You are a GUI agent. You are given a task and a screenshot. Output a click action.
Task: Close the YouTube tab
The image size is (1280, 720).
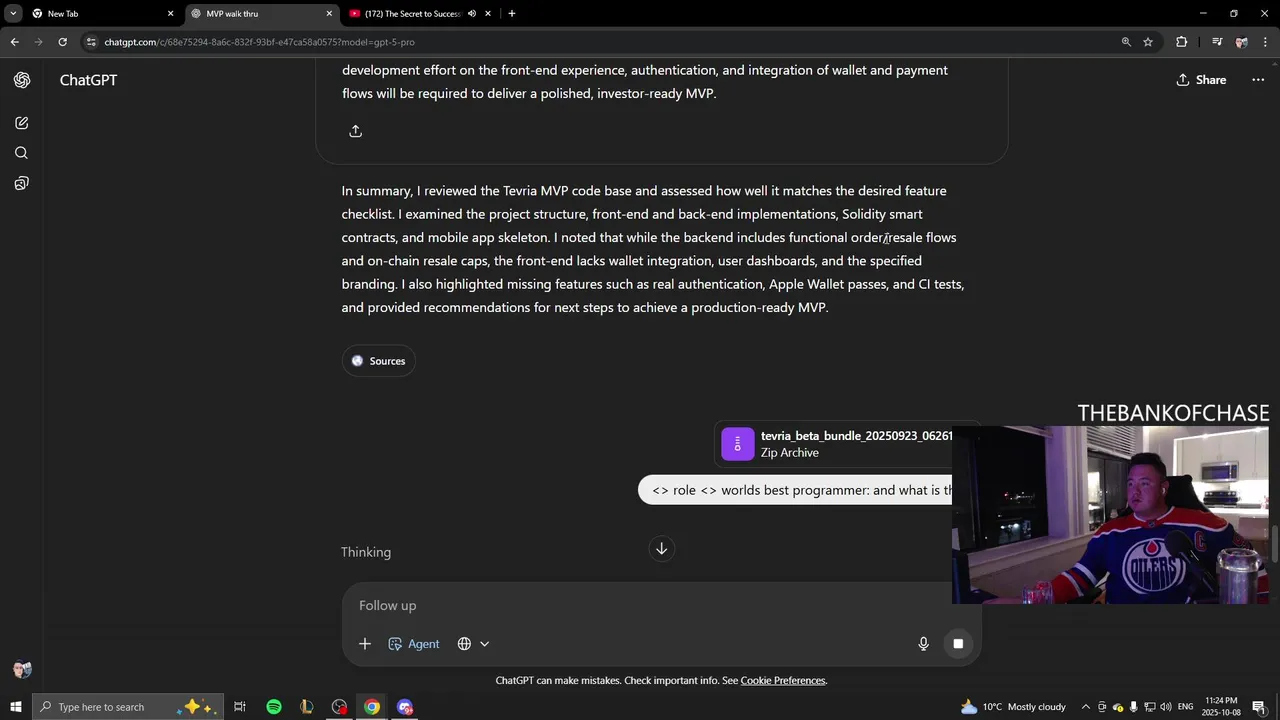click(x=488, y=14)
